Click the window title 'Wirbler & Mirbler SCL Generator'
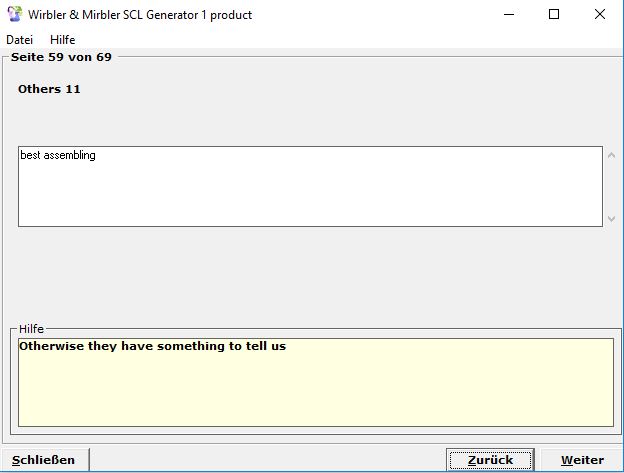Screen dimensions: 624x473 click(140, 15)
